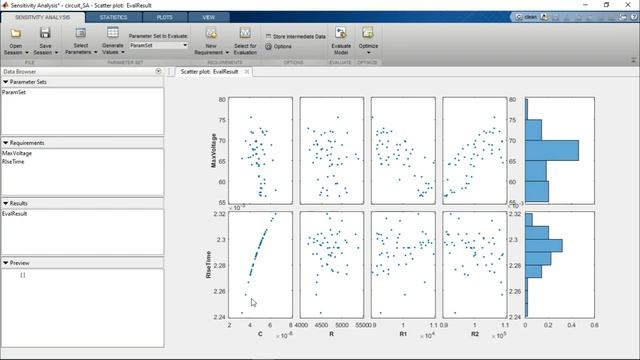640x360 pixels.
Task: Click the 'clean' quick access shortcut icon
Action: click(x=519, y=17)
